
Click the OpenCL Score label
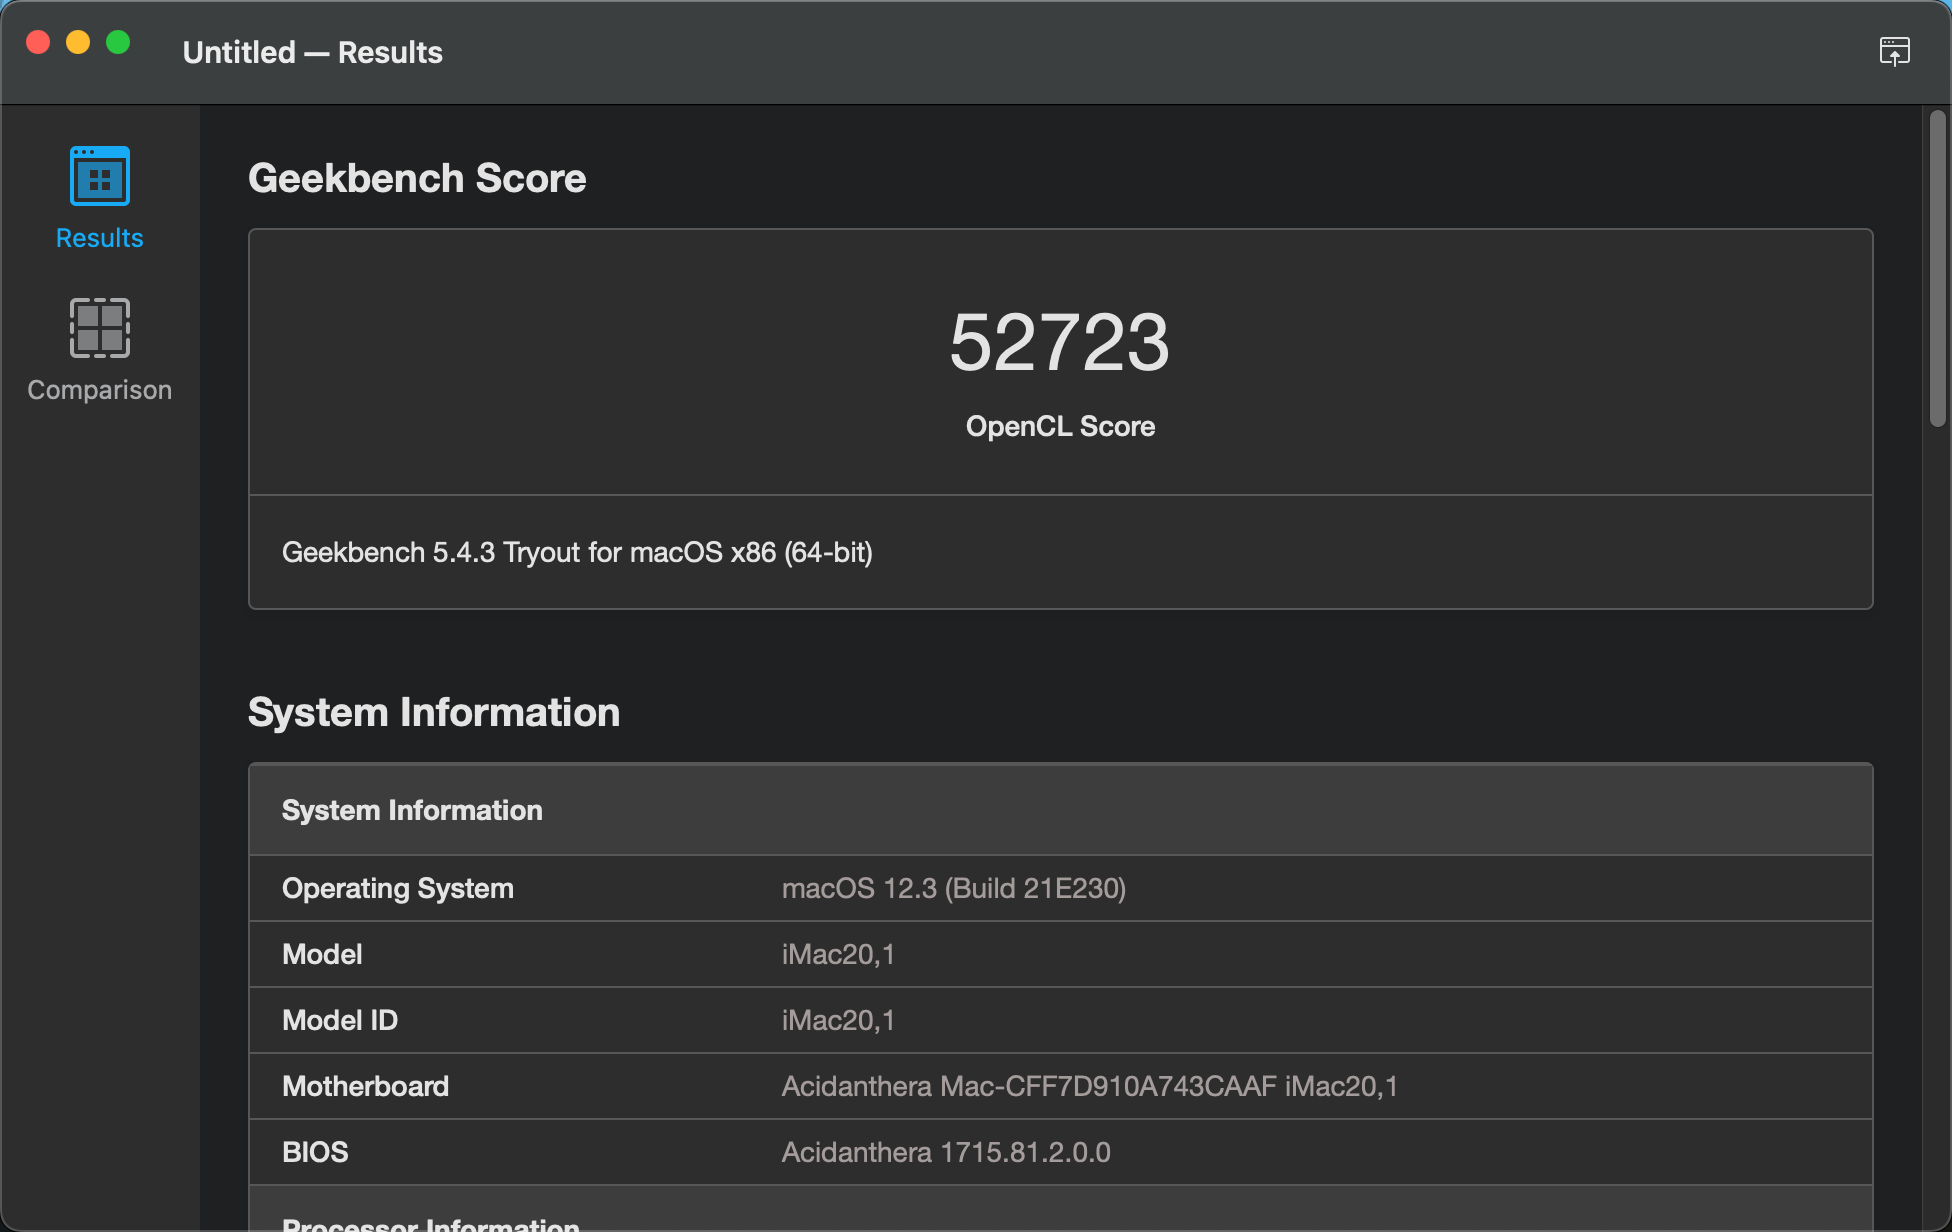(x=1059, y=426)
